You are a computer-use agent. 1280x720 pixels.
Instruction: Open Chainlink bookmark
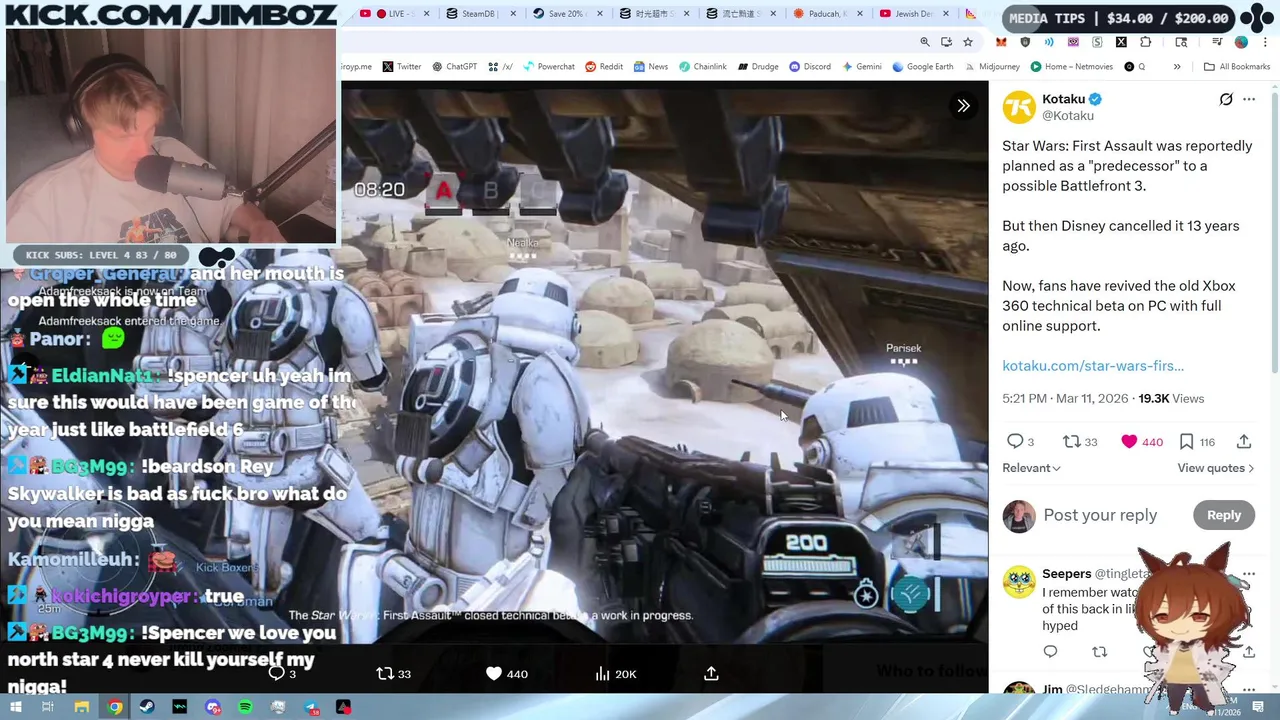[x=702, y=66]
